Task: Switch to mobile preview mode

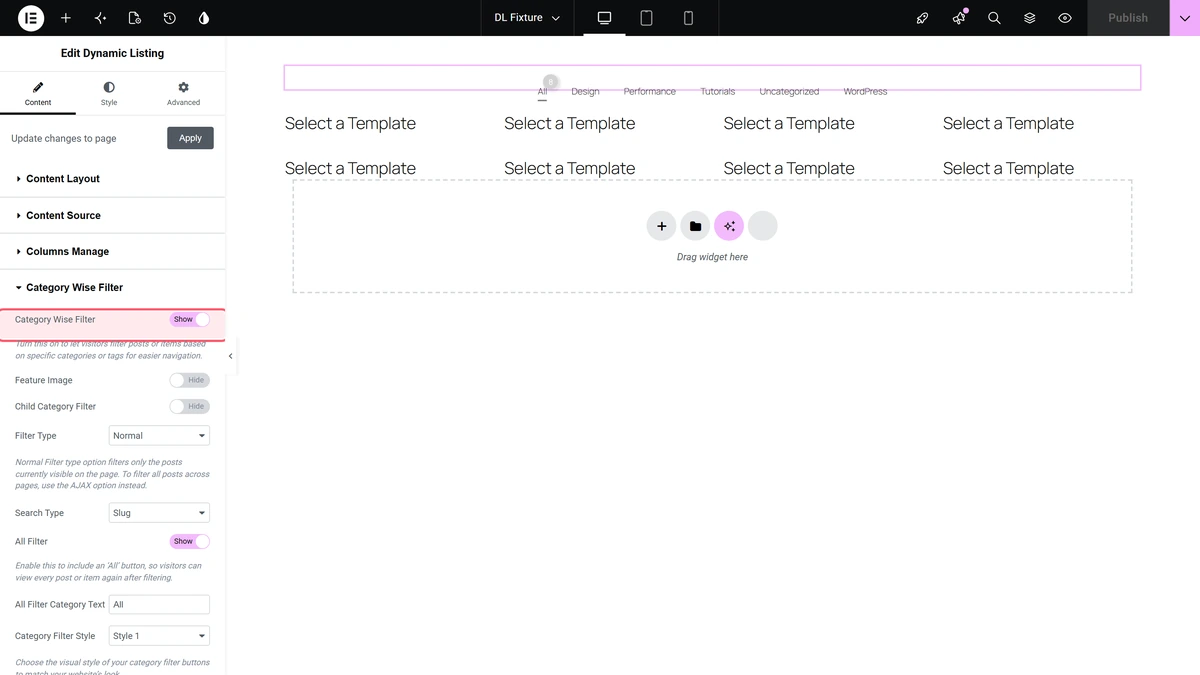Action: tap(688, 18)
